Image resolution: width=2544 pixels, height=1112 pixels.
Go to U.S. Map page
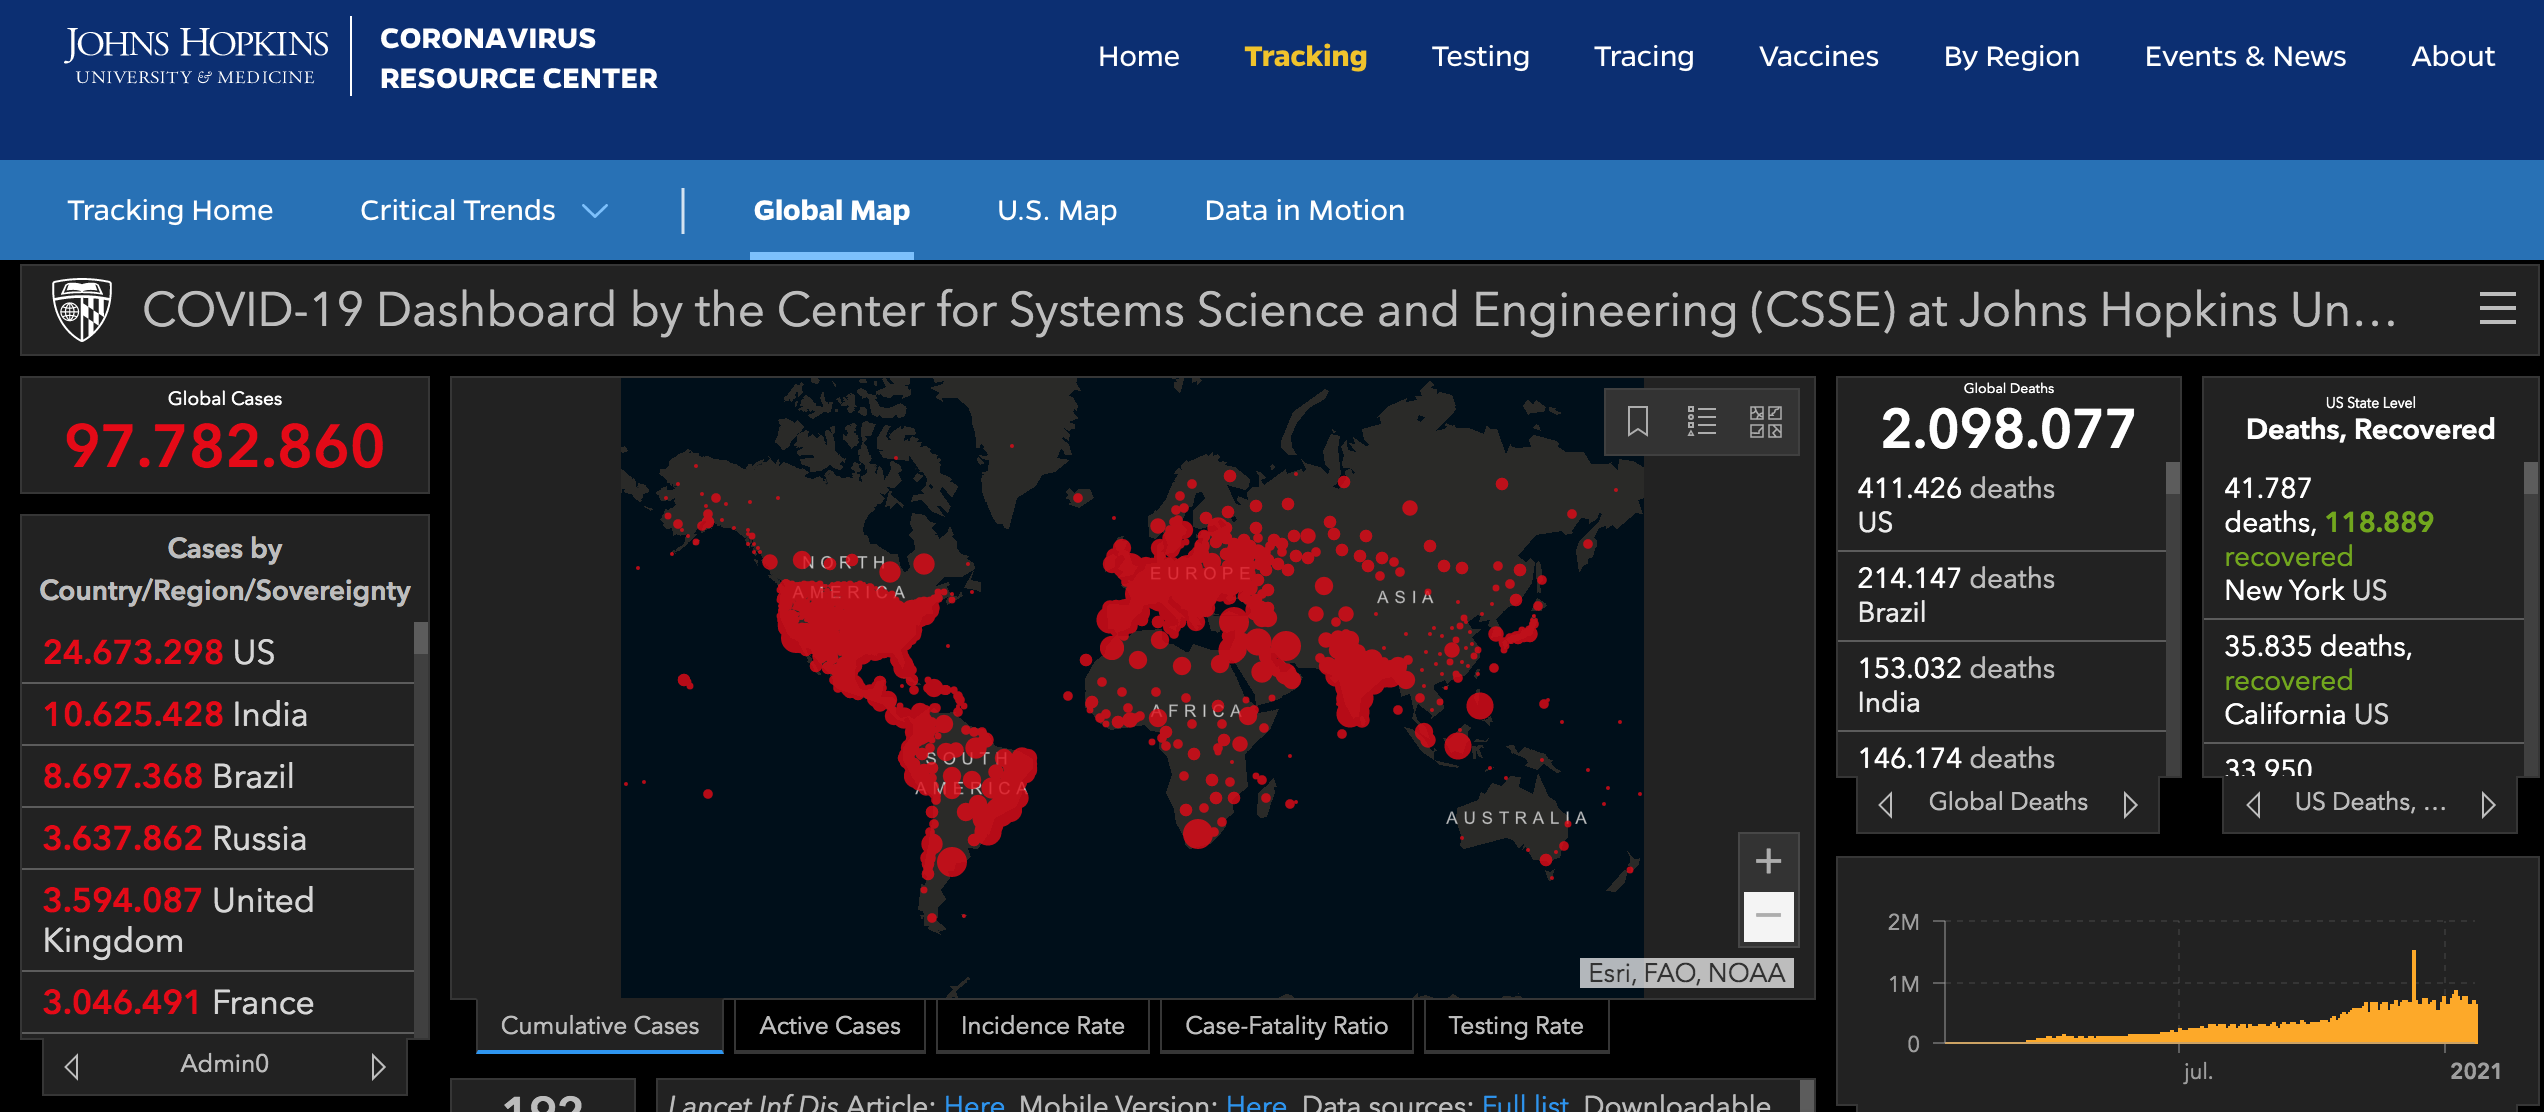[1056, 210]
